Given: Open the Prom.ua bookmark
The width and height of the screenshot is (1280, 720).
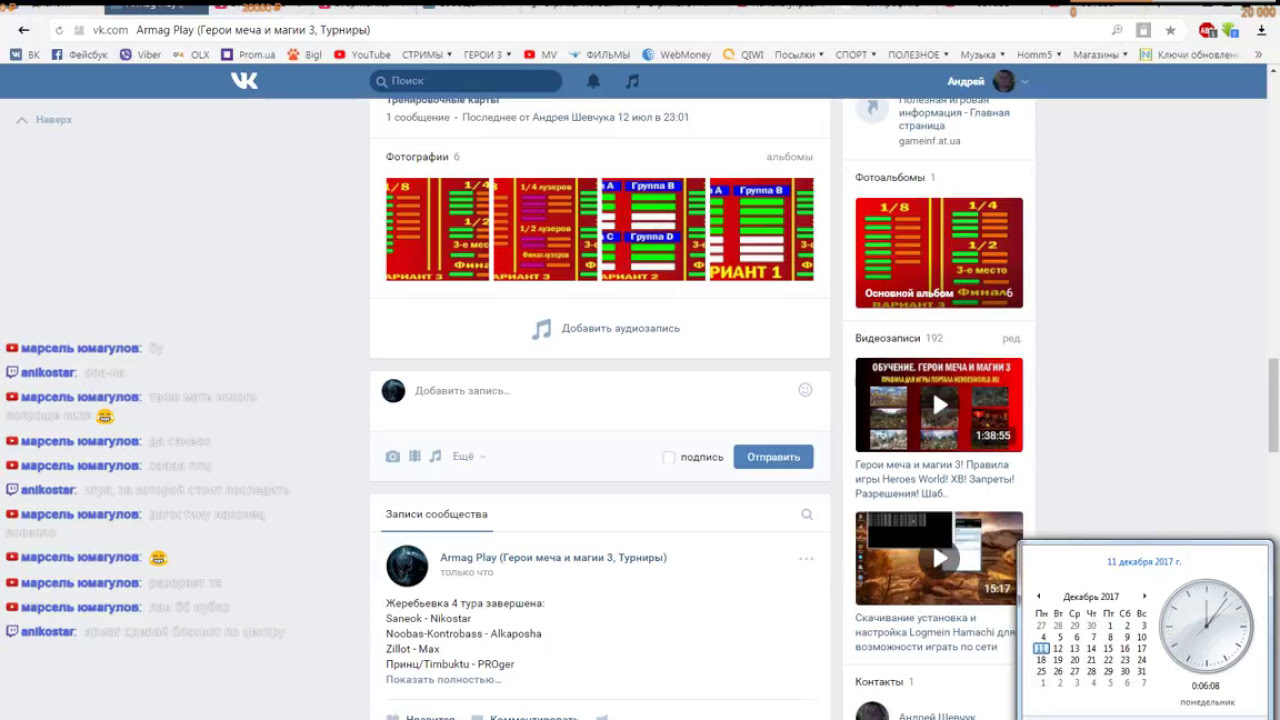Looking at the screenshot, I should (248, 55).
